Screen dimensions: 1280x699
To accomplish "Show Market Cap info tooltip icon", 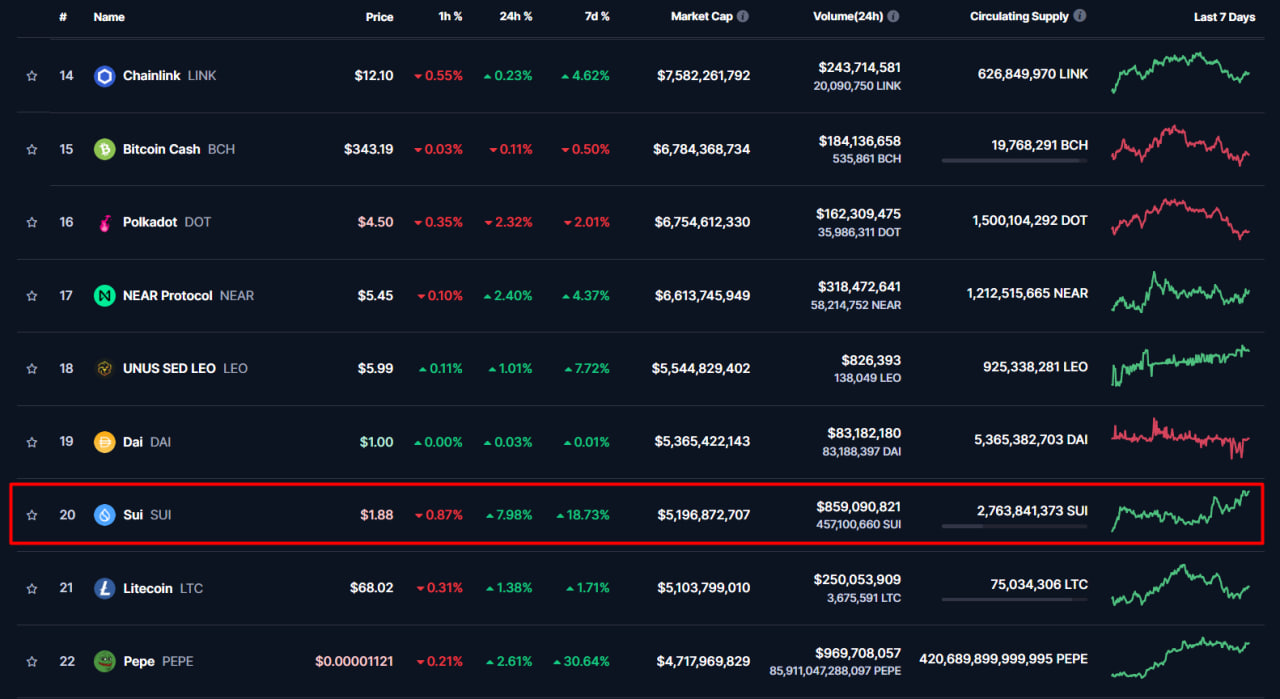I will tap(743, 17).
